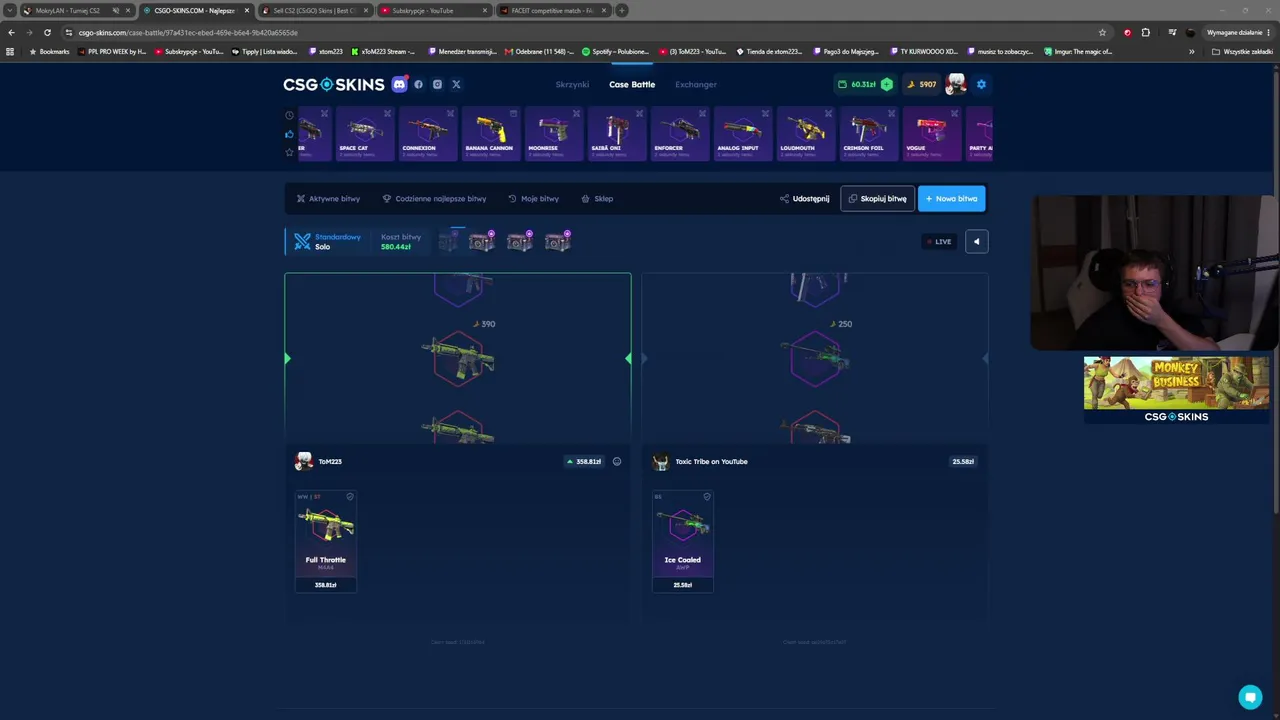The width and height of the screenshot is (1280, 720).
Task: Open the live chat support bubble
Action: pyautogui.click(x=1250, y=697)
